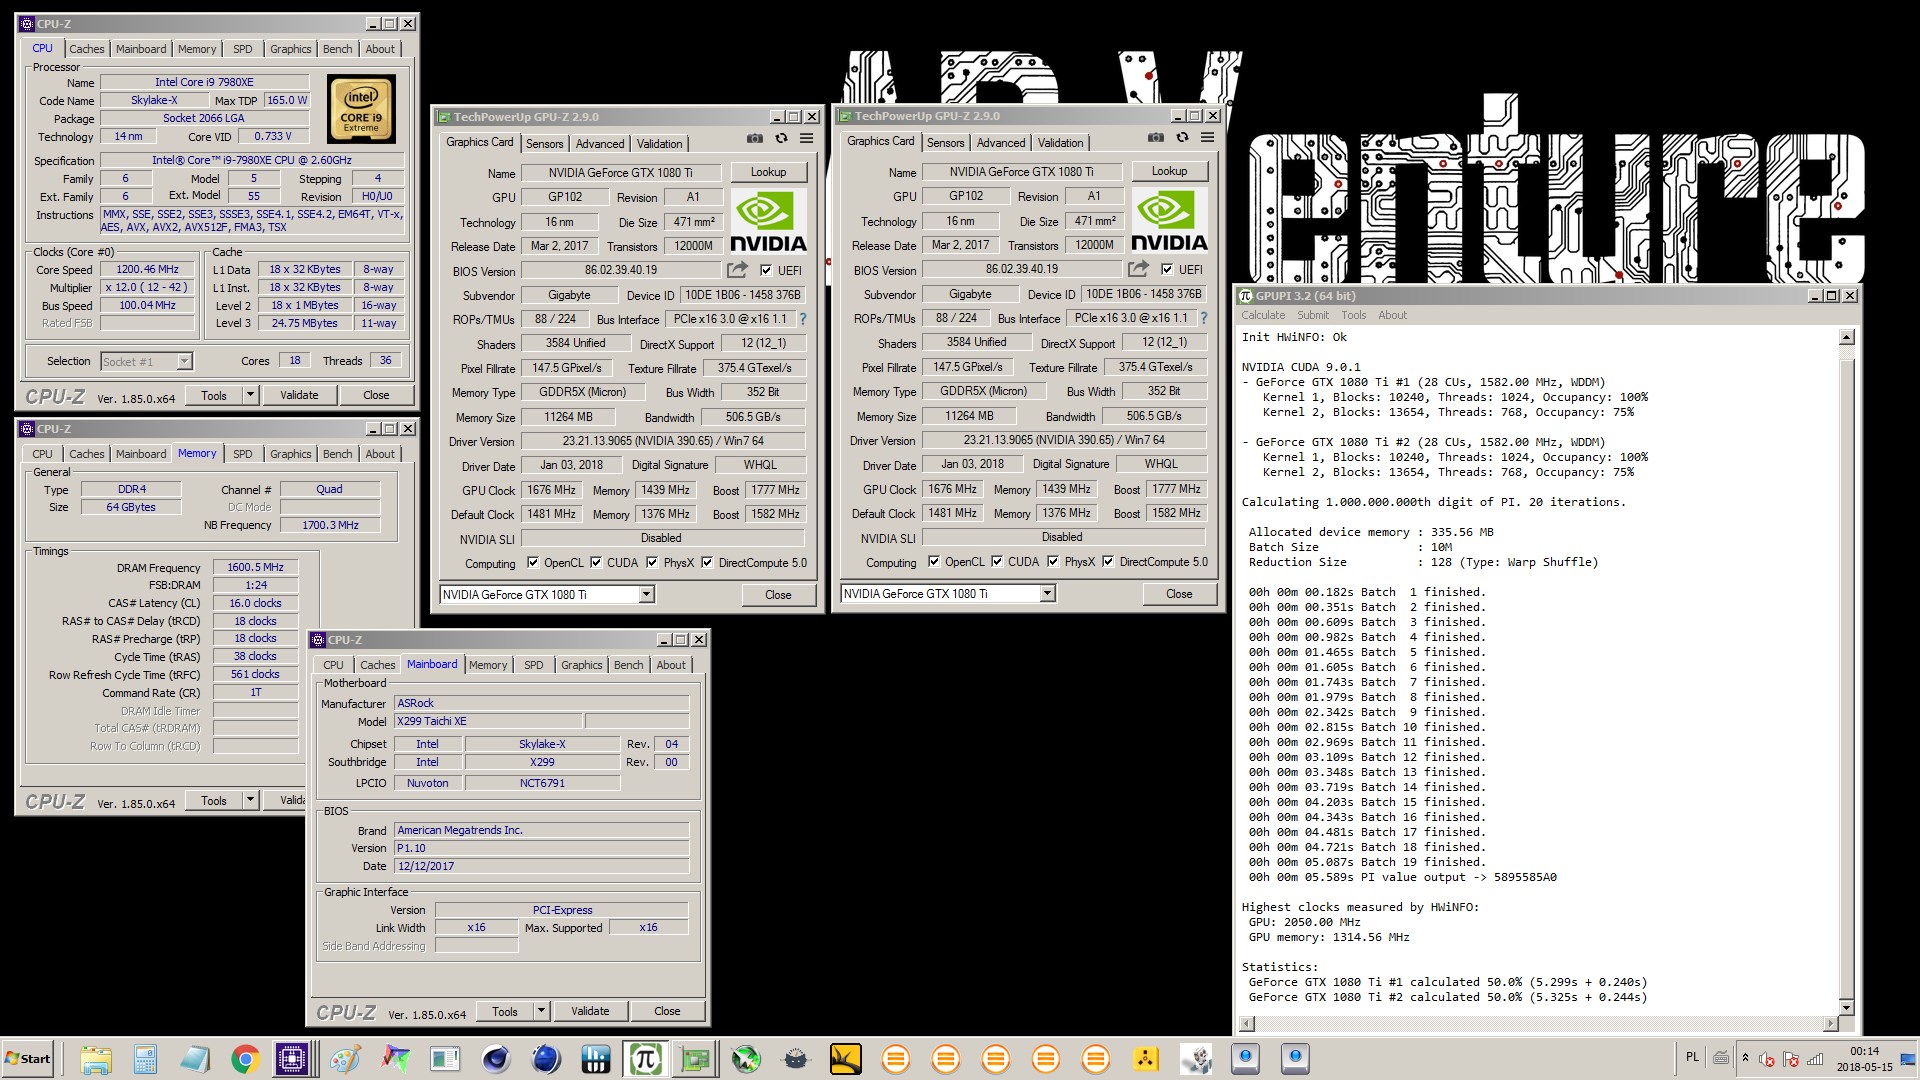Toggle CUDA checkbox in left GPU-Z
The height and width of the screenshot is (1080, 1920).
[x=596, y=563]
